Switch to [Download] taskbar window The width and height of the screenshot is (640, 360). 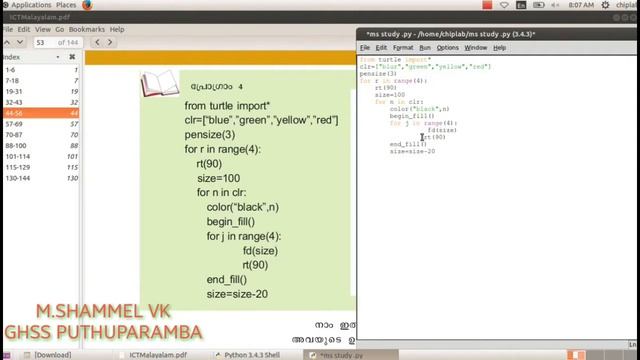tap(48, 355)
